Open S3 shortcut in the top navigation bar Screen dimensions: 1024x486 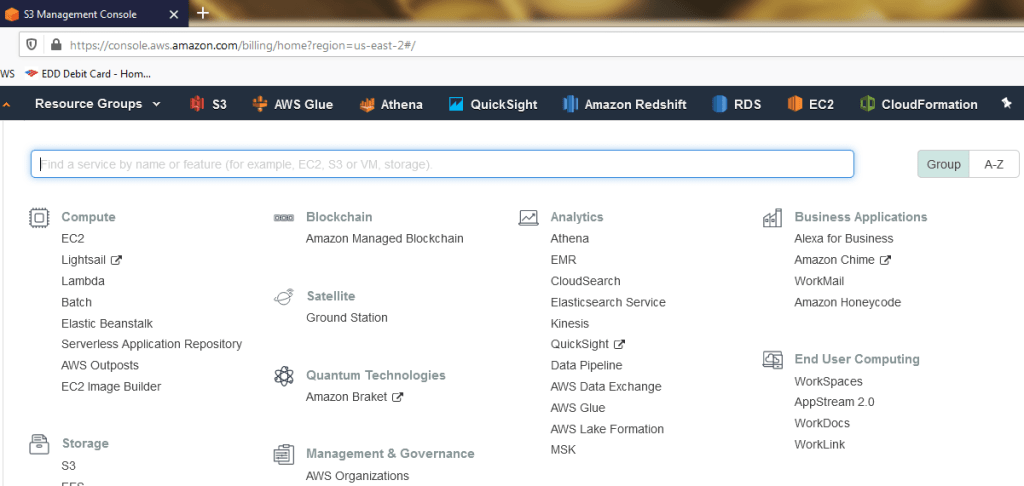[x=208, y=104]
